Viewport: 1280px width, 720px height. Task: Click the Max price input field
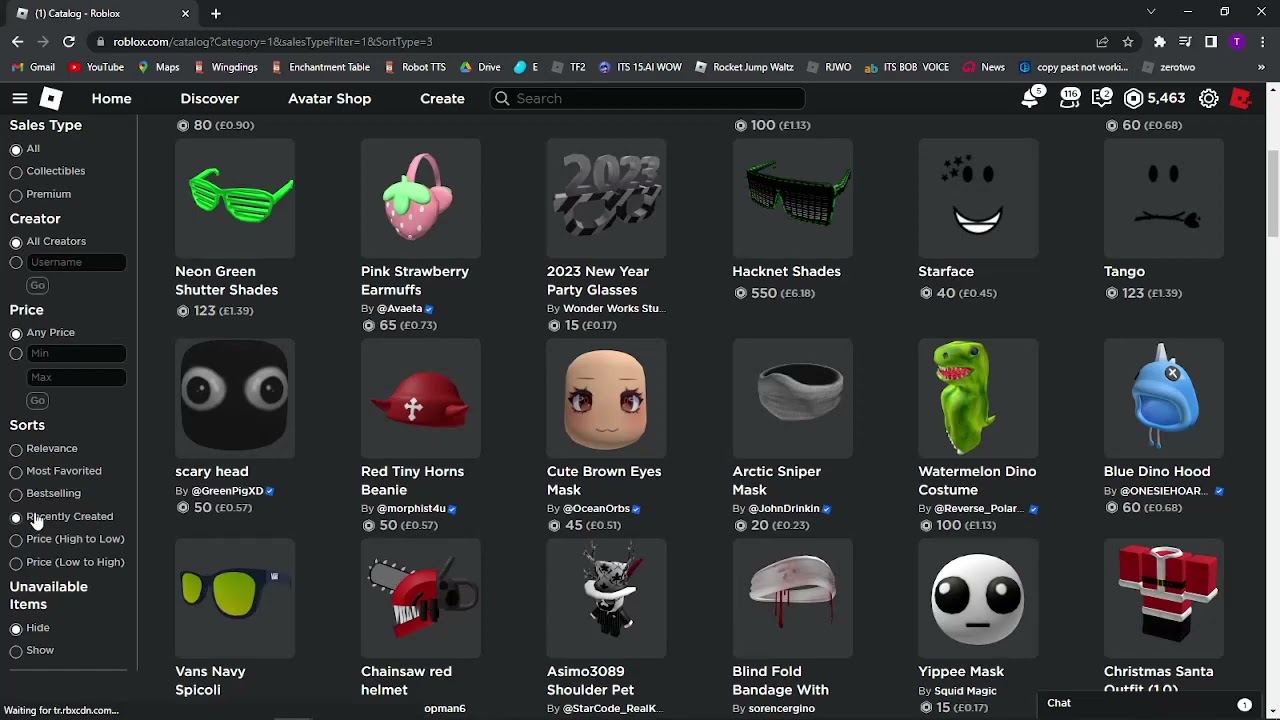77,377
